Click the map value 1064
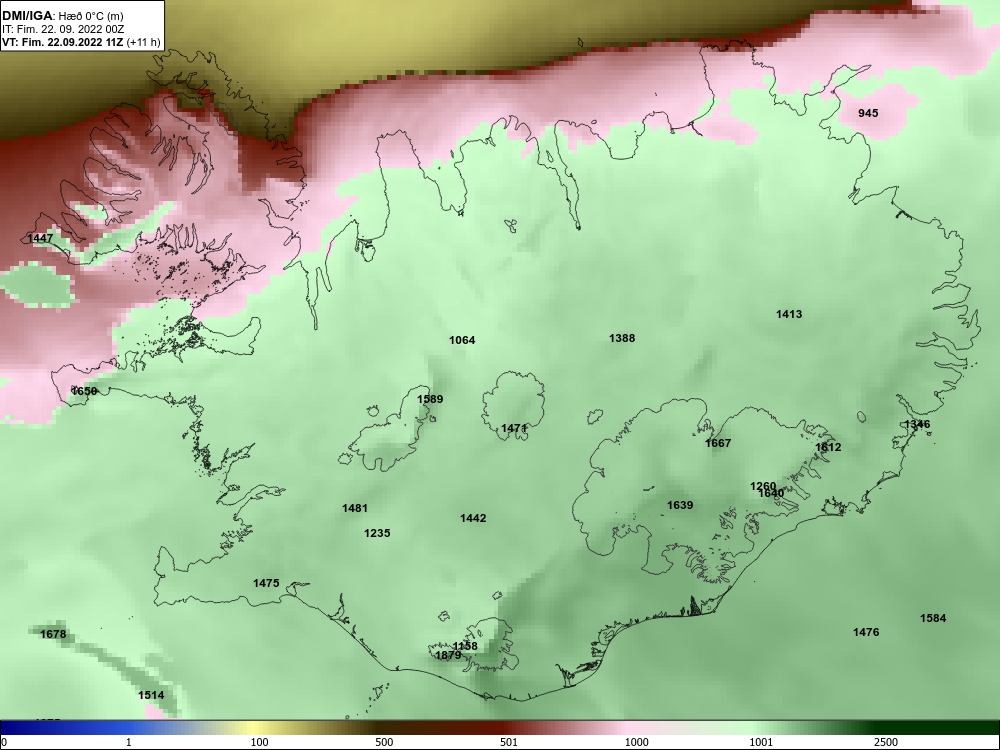1000x750 pixels. point(462,341)
